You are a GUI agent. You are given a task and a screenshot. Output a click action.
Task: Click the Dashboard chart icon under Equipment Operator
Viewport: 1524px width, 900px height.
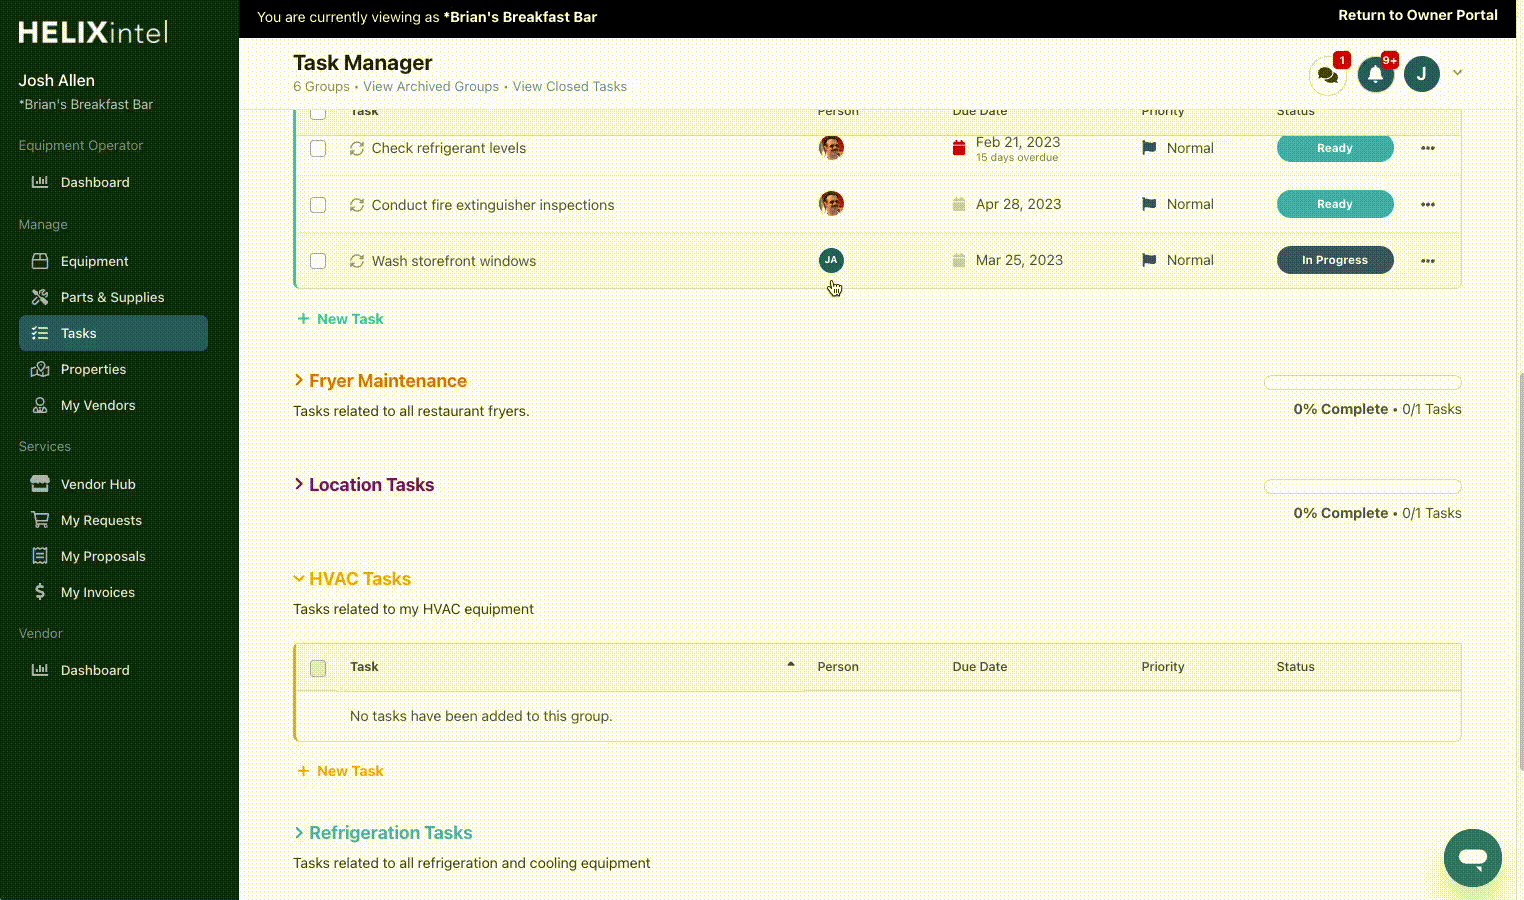point(40,182)
